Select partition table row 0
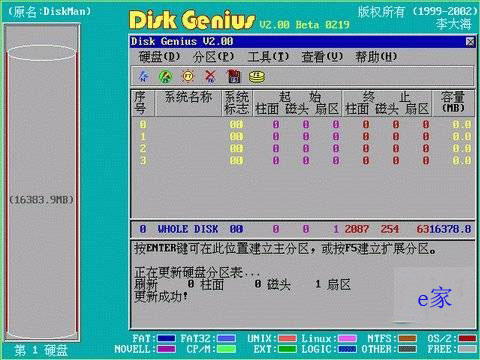The image size is (480, 360). point(302,125)
